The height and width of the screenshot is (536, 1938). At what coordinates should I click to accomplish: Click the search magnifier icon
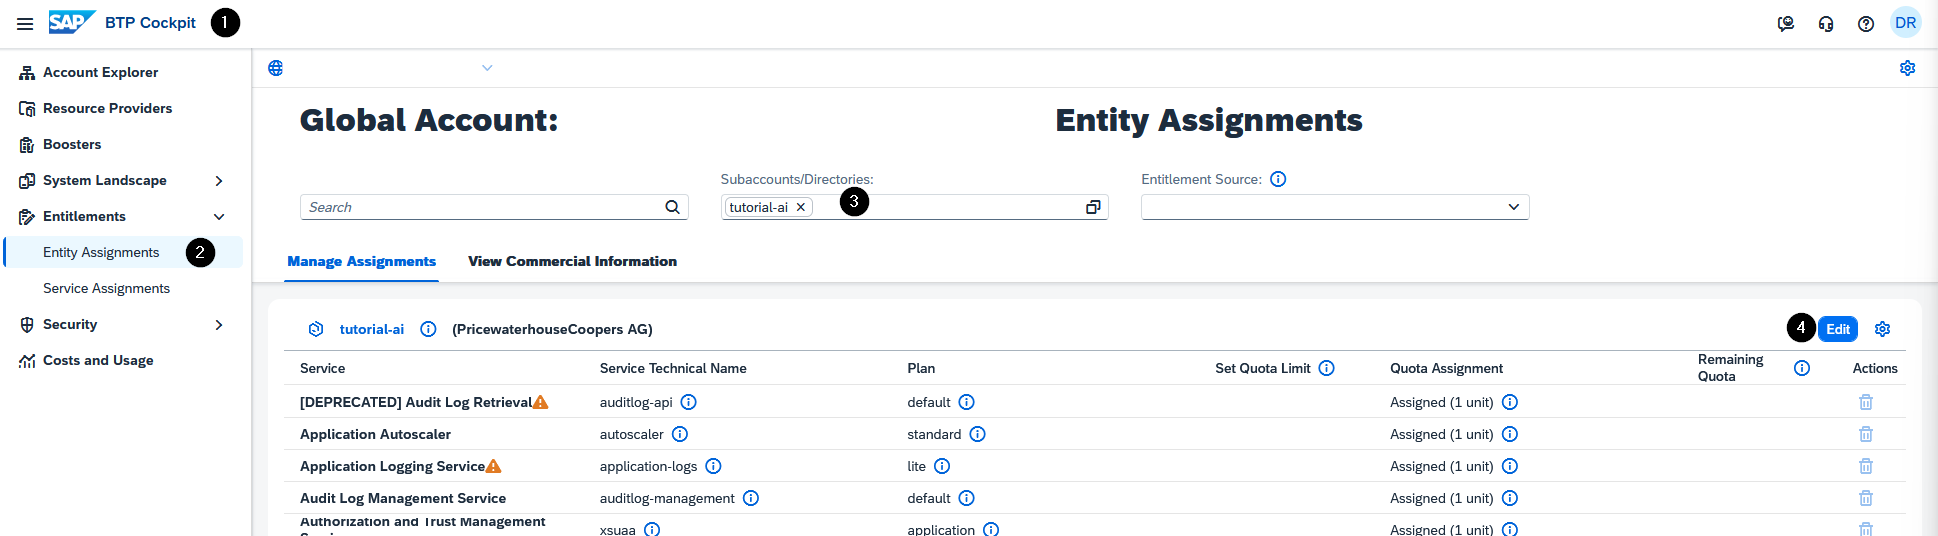click(673, 207)
